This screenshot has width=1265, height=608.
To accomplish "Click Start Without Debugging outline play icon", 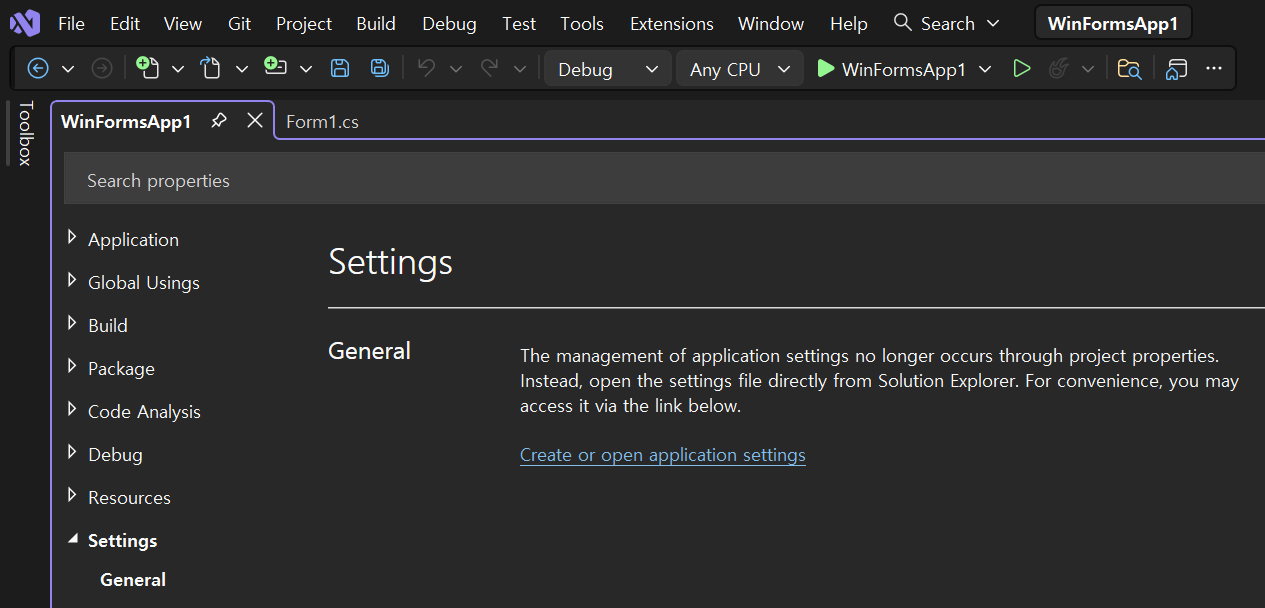I will [x=1021, y=69].
